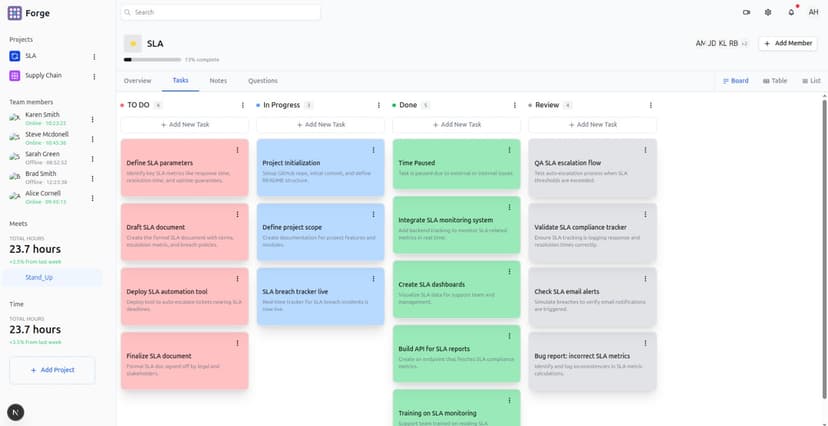Click the AH user avatar
The image size is (828, 426).
pos(813,12)
